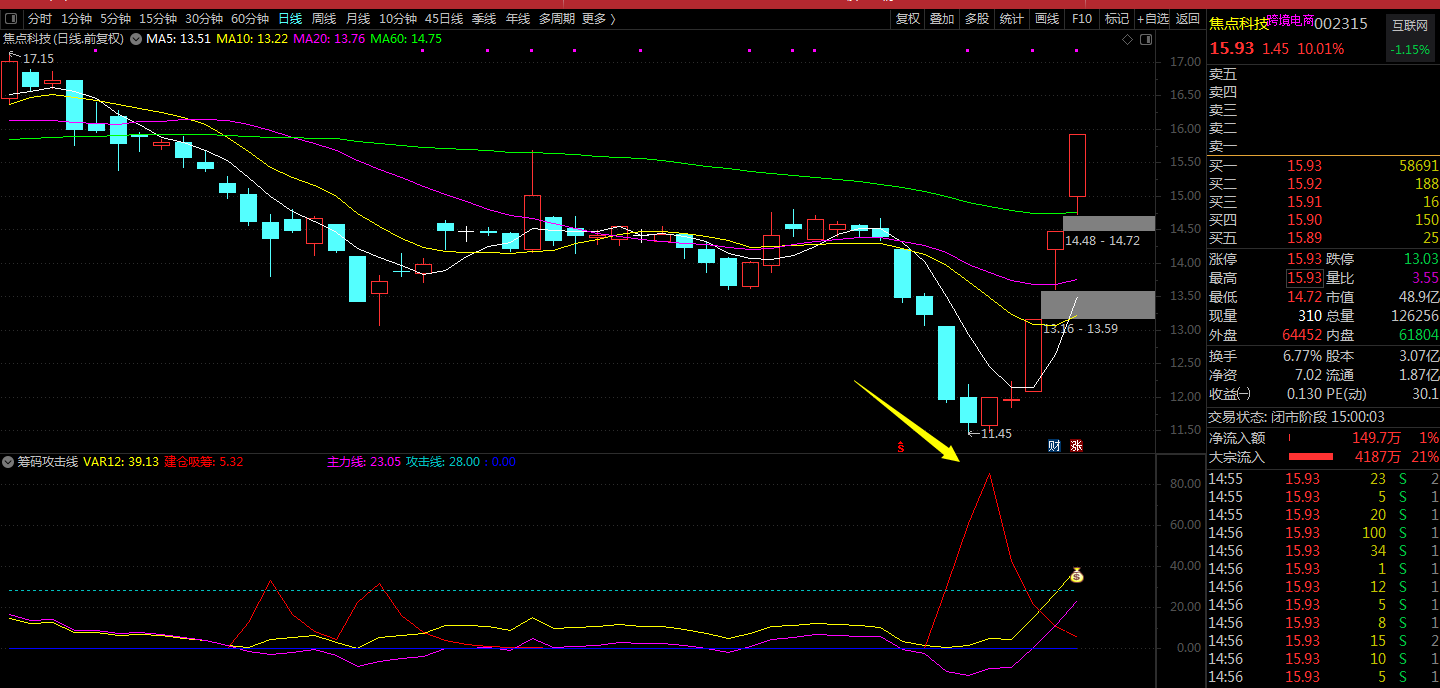Image resolution: width=1440 pixels, height=688 pixels.
Task: Click the MA10: 13.22 label
Action: coord(252,39)
